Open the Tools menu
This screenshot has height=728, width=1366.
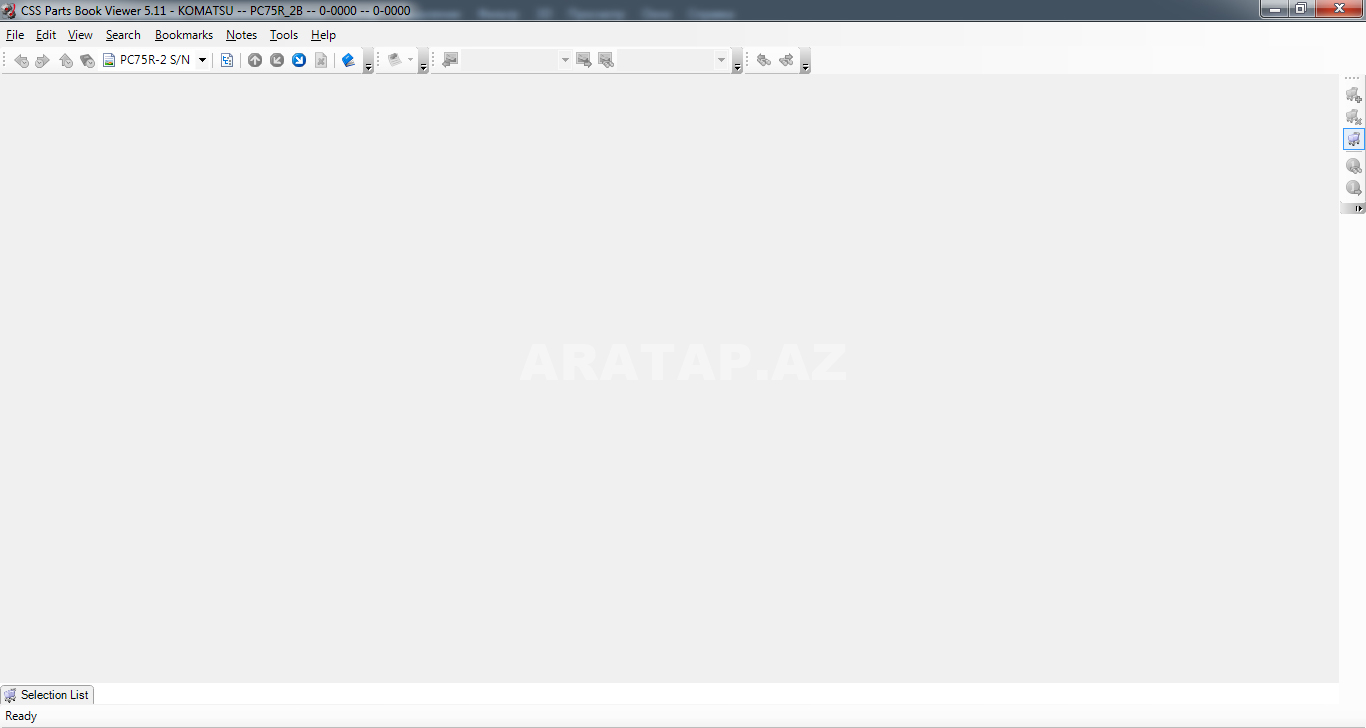(x=284, y=35)
